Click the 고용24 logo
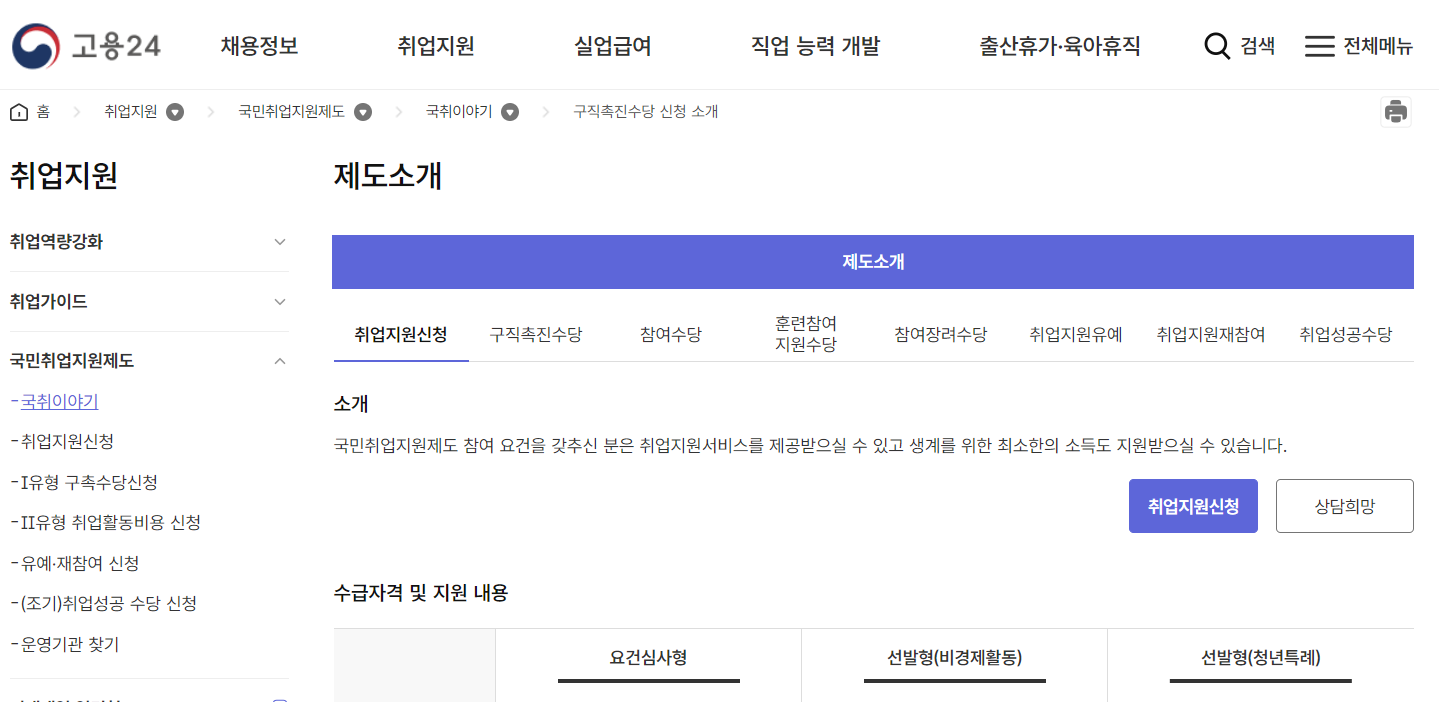 click(x=86, y=45)
